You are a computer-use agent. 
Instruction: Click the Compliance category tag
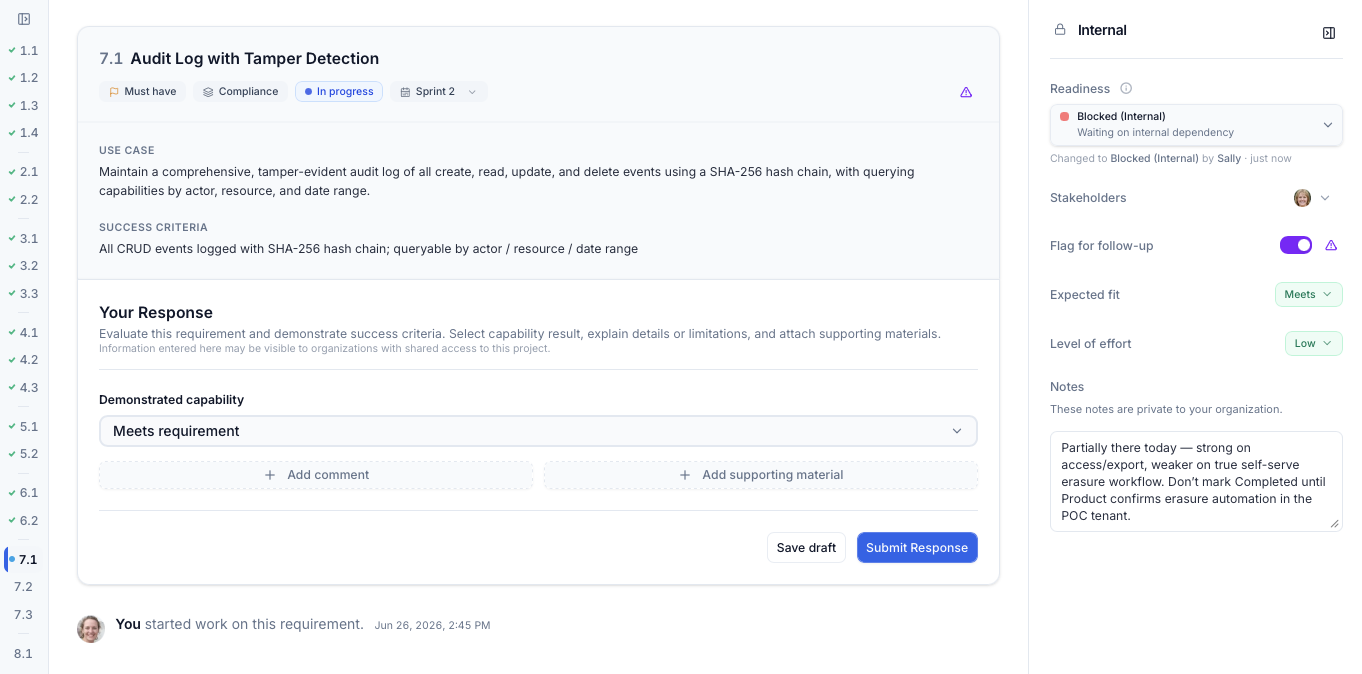click(x=240, y=91)
